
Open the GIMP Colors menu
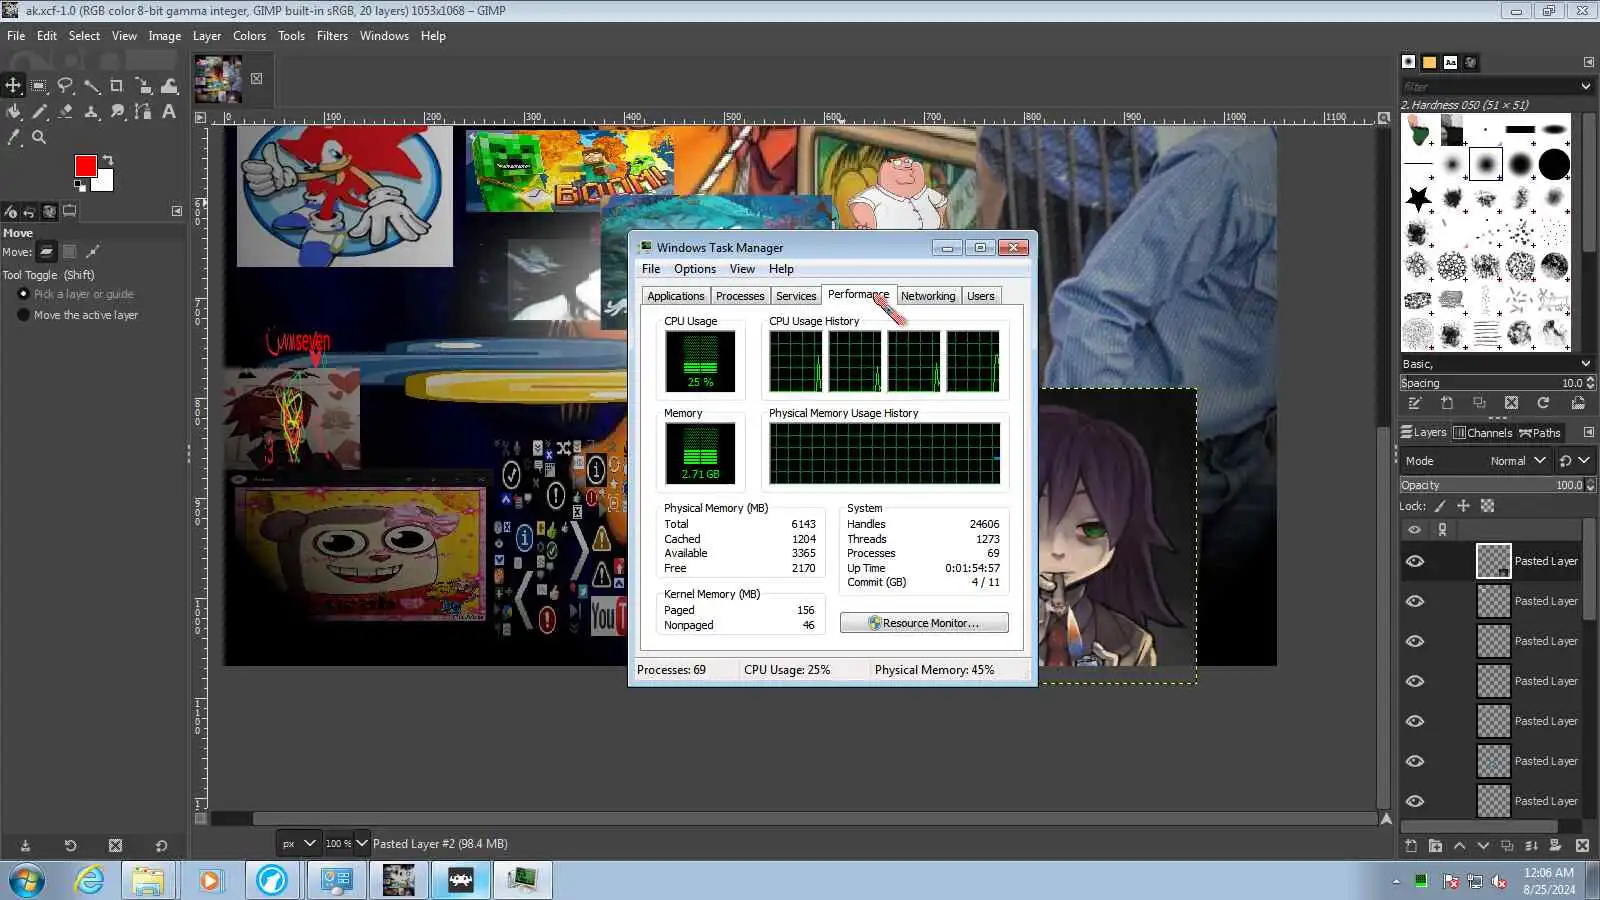[249, 36]
